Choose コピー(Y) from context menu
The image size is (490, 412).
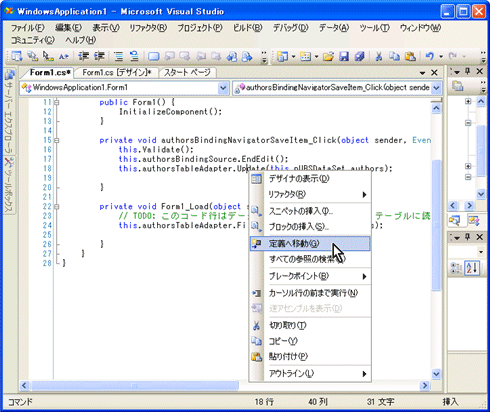click(310, 341)
